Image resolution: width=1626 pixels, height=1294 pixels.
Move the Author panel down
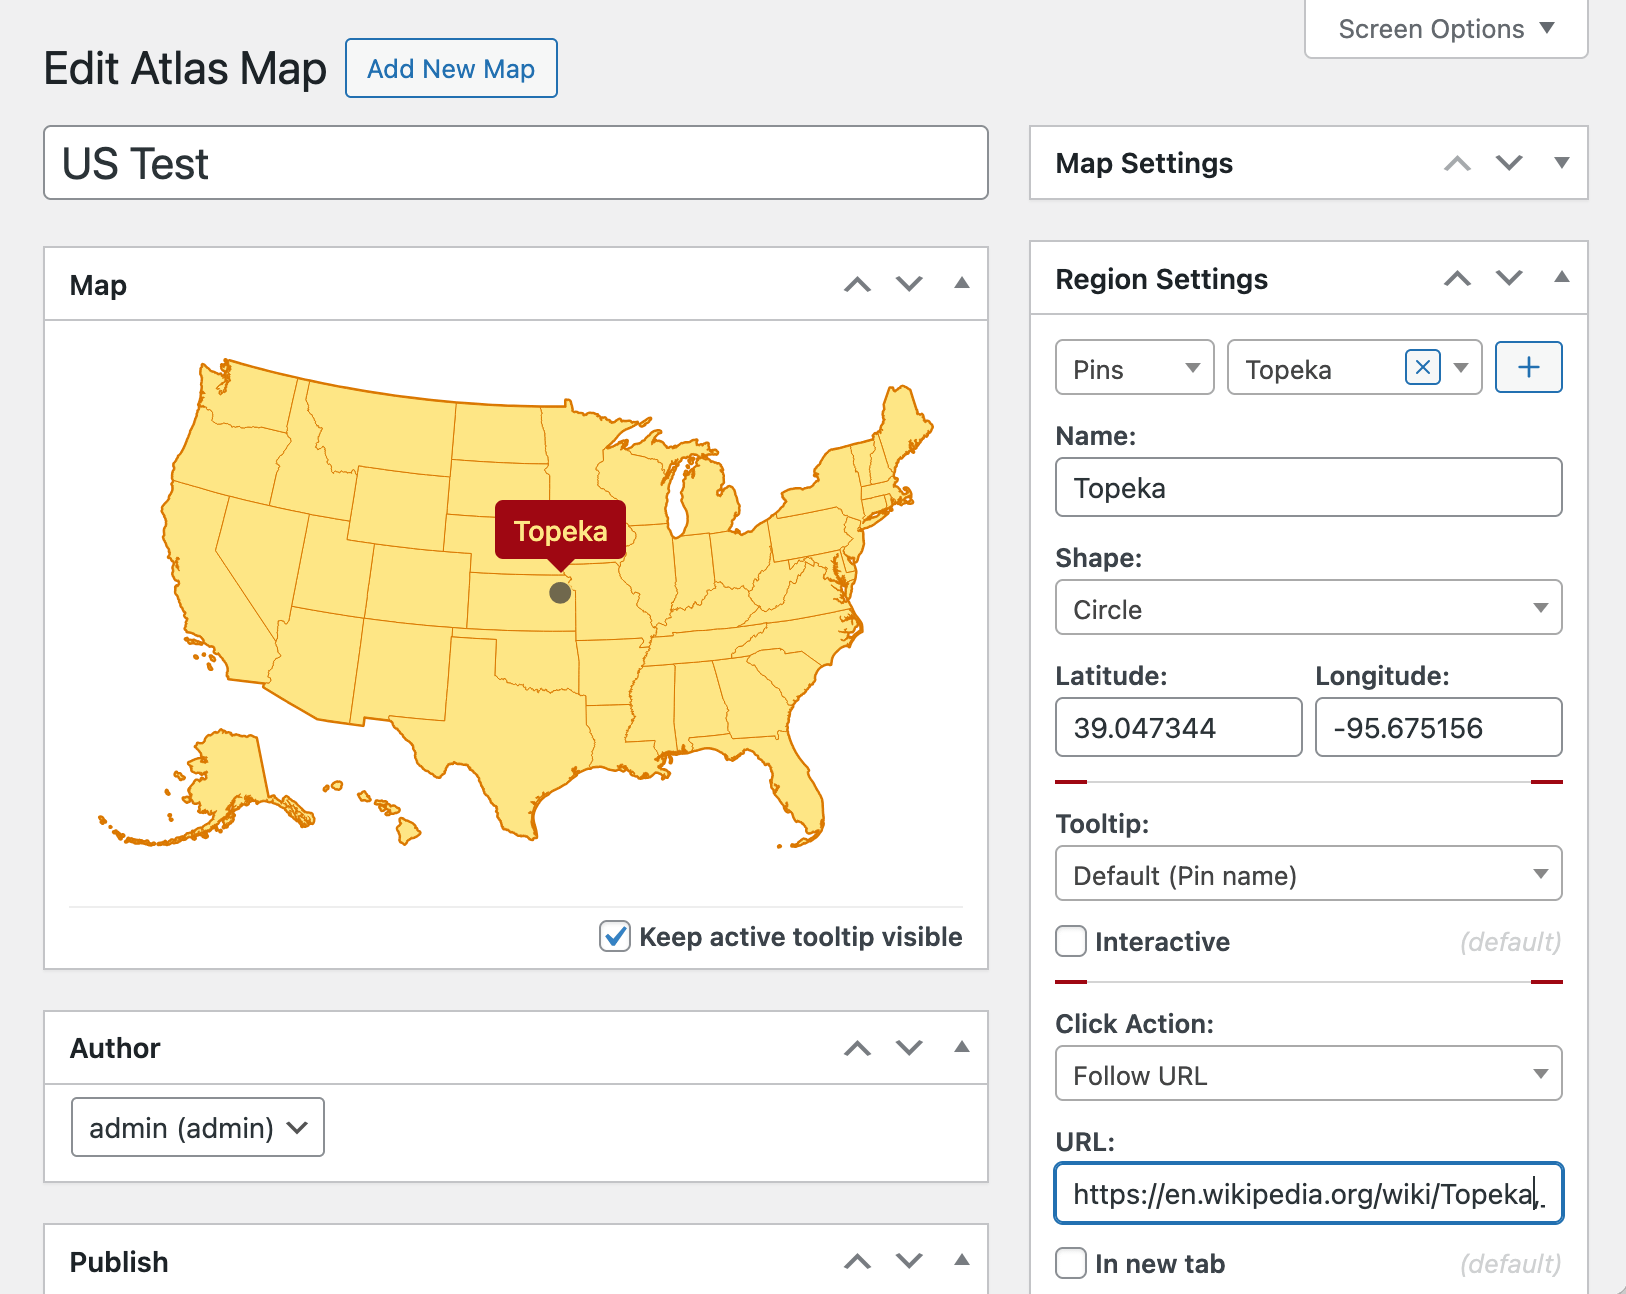[x=909, y=1048]
